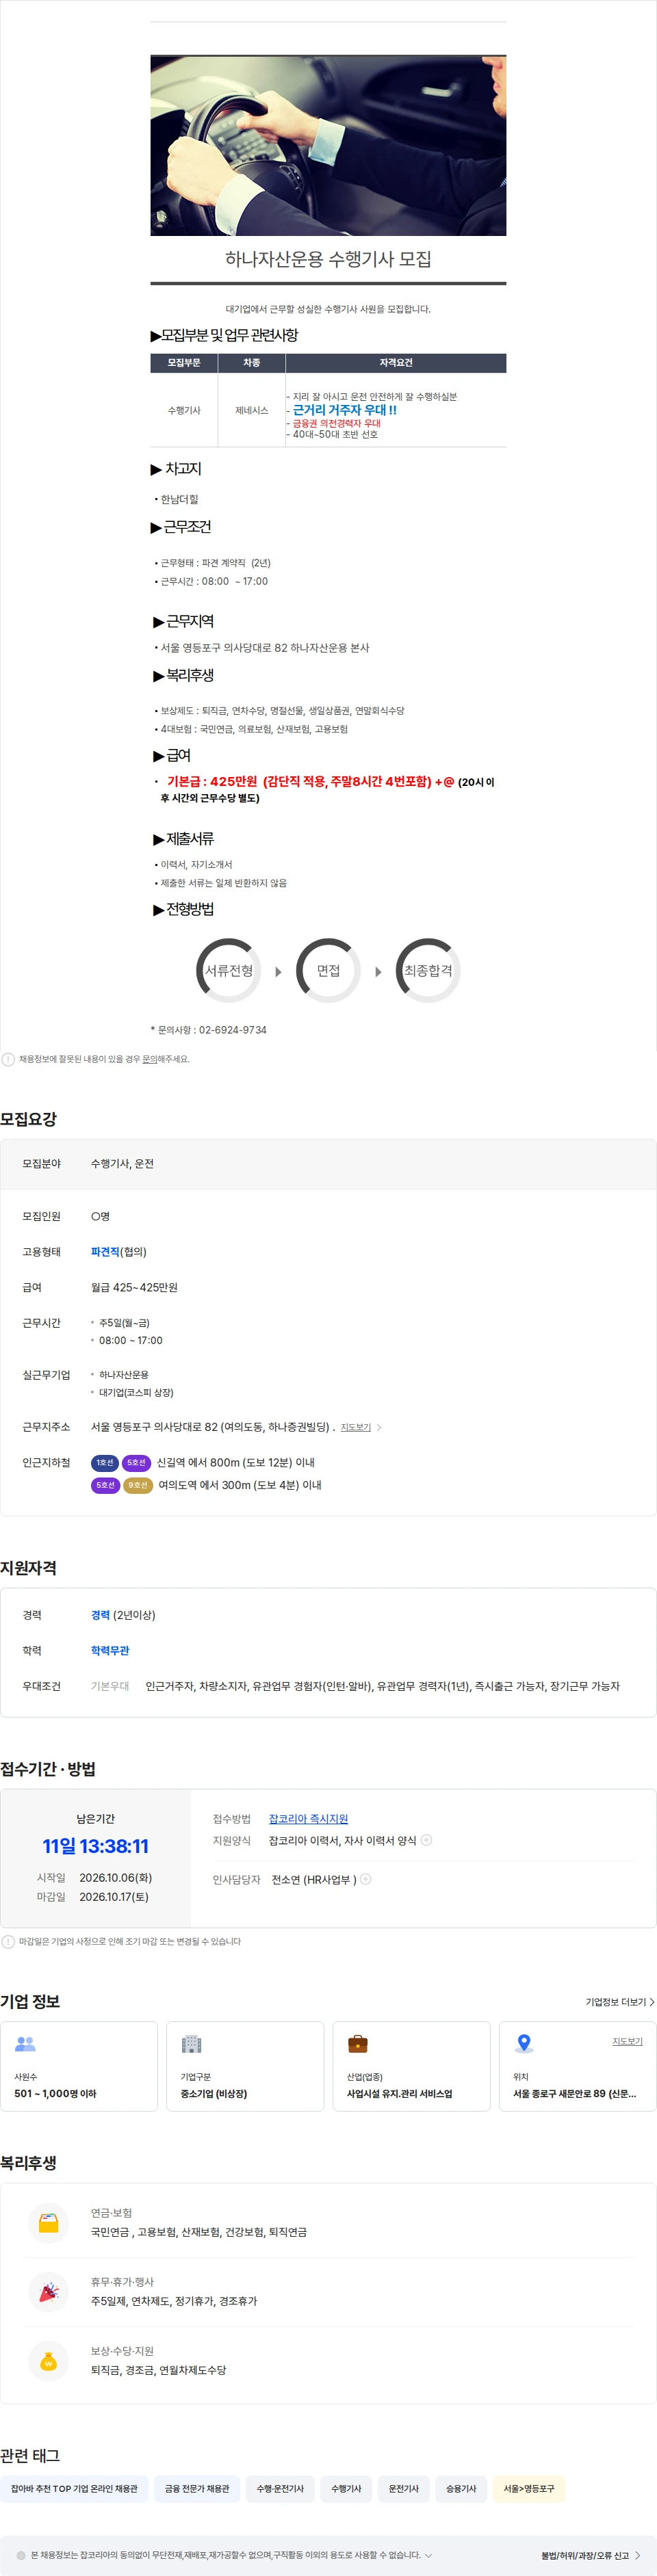The width and height of the screenshot is (657, 2576).
Task: Click the 사원수 501 ~ 1,000명 이하 card
Action: coord(79,2066)
